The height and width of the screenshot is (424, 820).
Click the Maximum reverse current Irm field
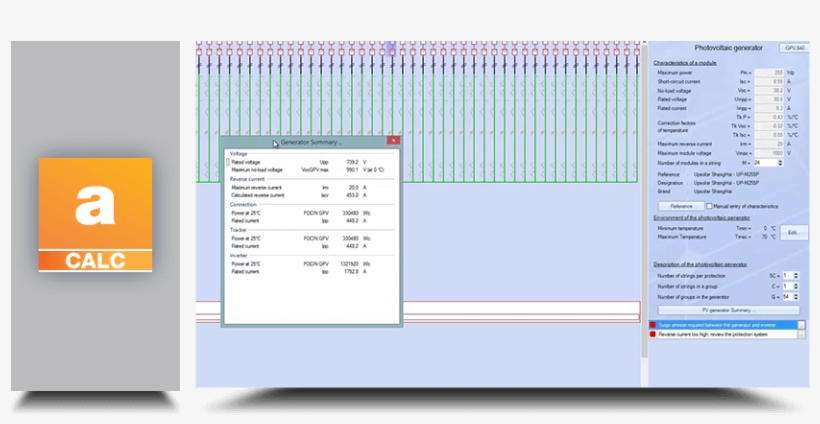click(769, 144)
